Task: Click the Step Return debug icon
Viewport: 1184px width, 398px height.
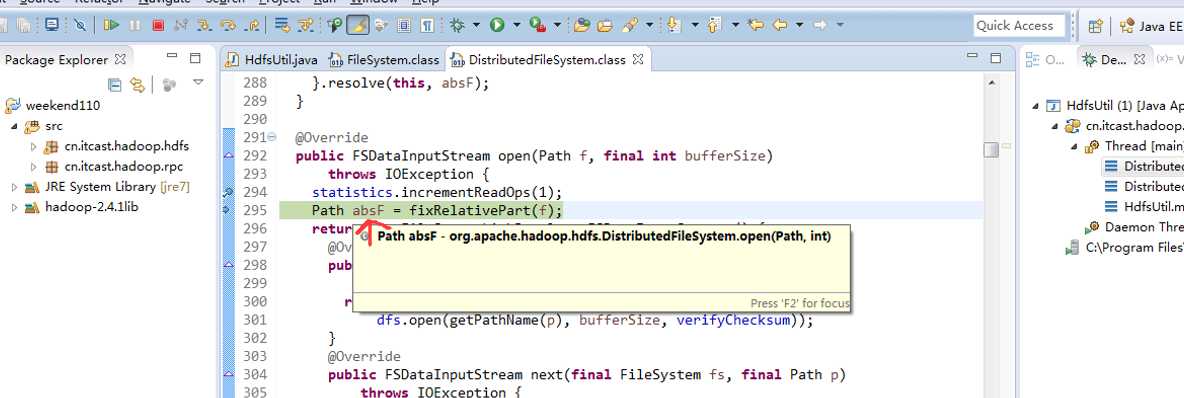Action: (252, 25)
